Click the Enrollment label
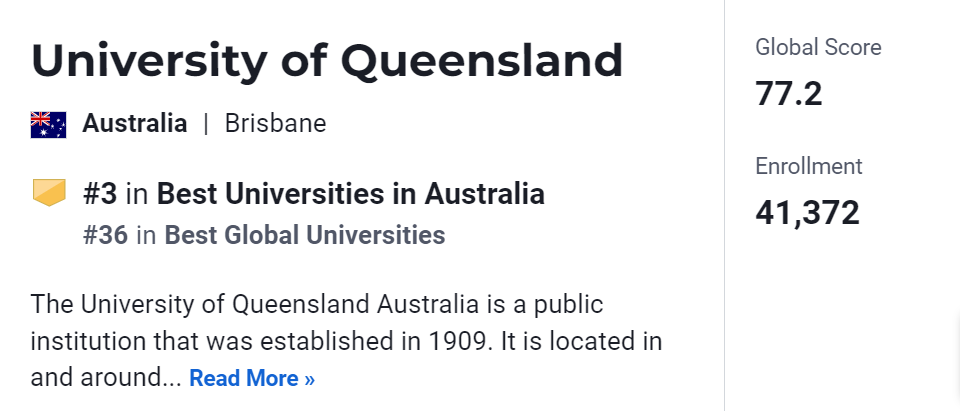 tap(808, 166)
